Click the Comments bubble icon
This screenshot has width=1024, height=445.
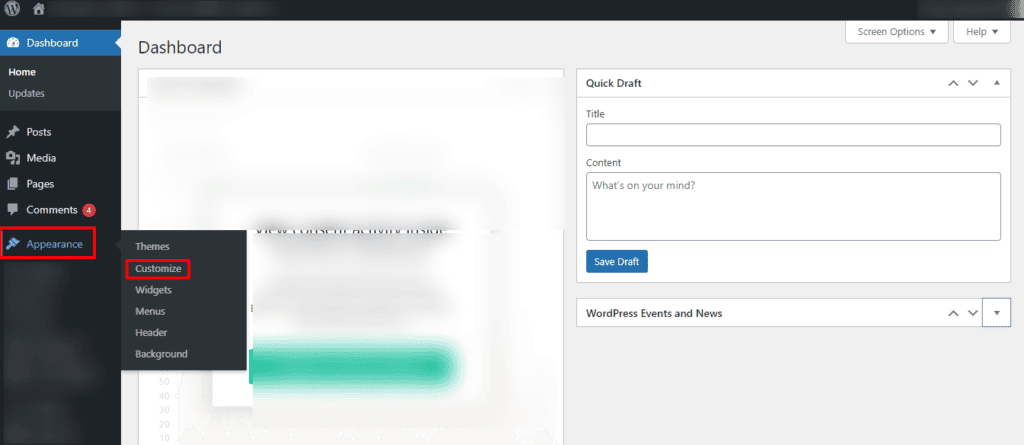point(13,210)
